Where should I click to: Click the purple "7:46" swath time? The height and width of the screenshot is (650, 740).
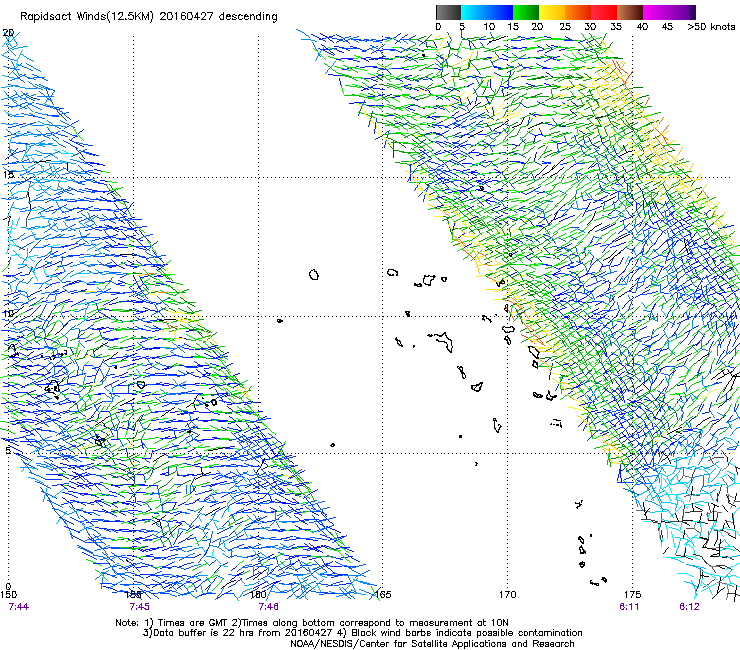(x=268, y=607)
